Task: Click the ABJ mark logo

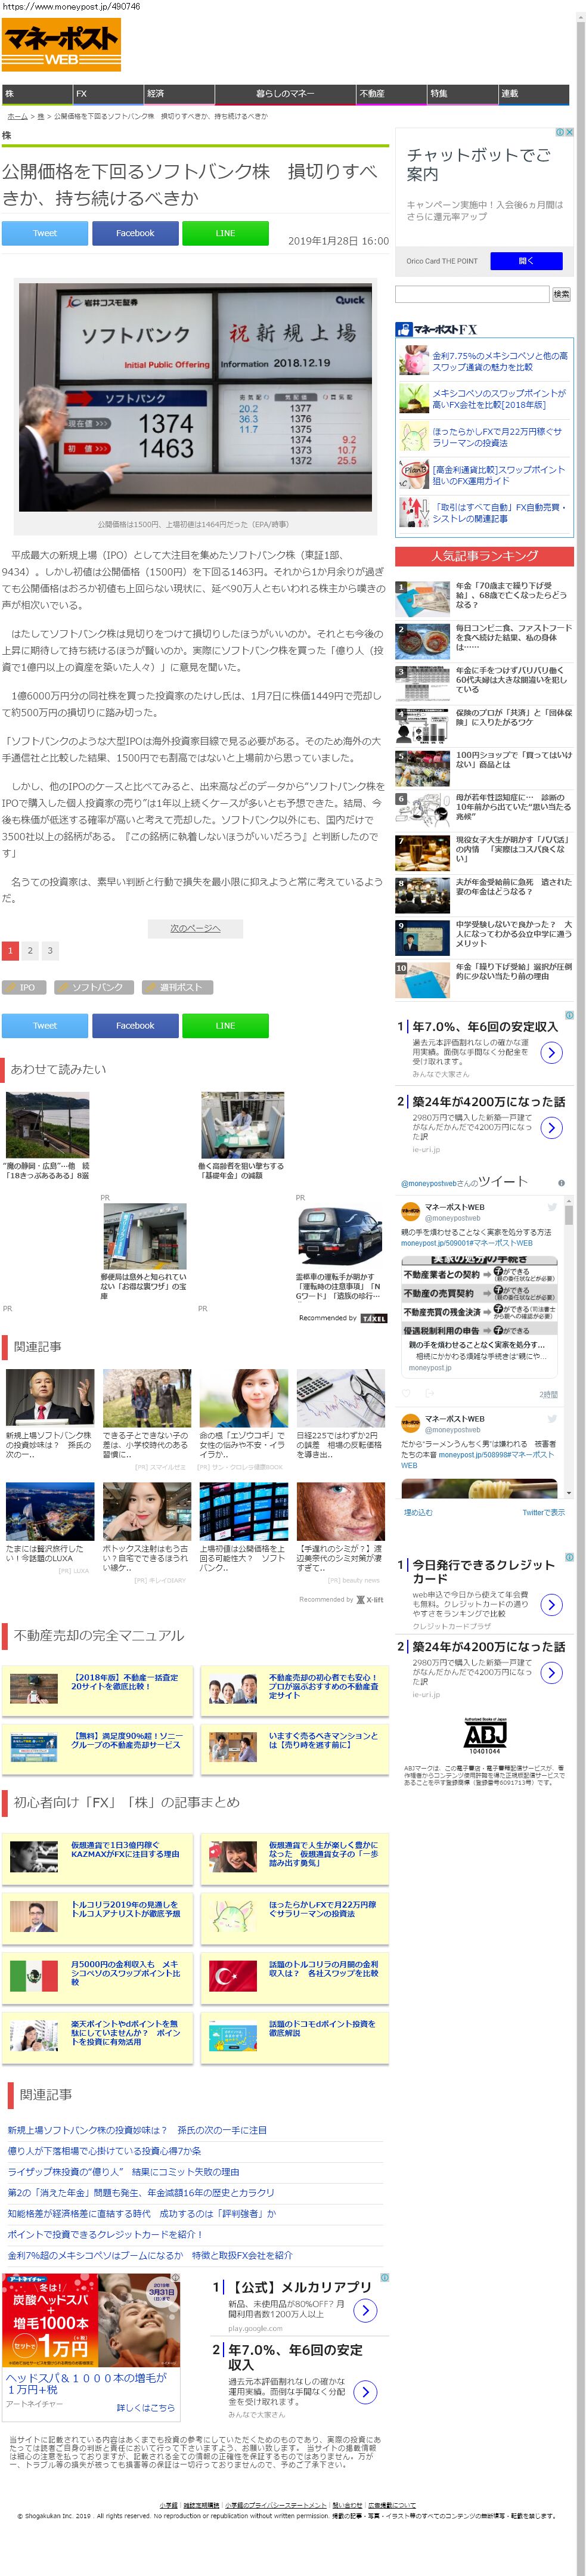Action: click(x=485, y=1735)
